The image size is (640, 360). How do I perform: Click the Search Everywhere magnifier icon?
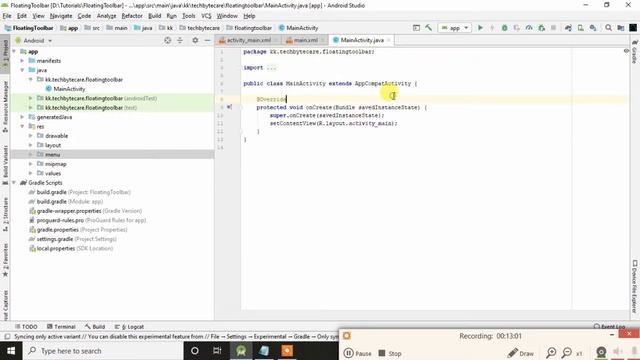tap(608, 28)
